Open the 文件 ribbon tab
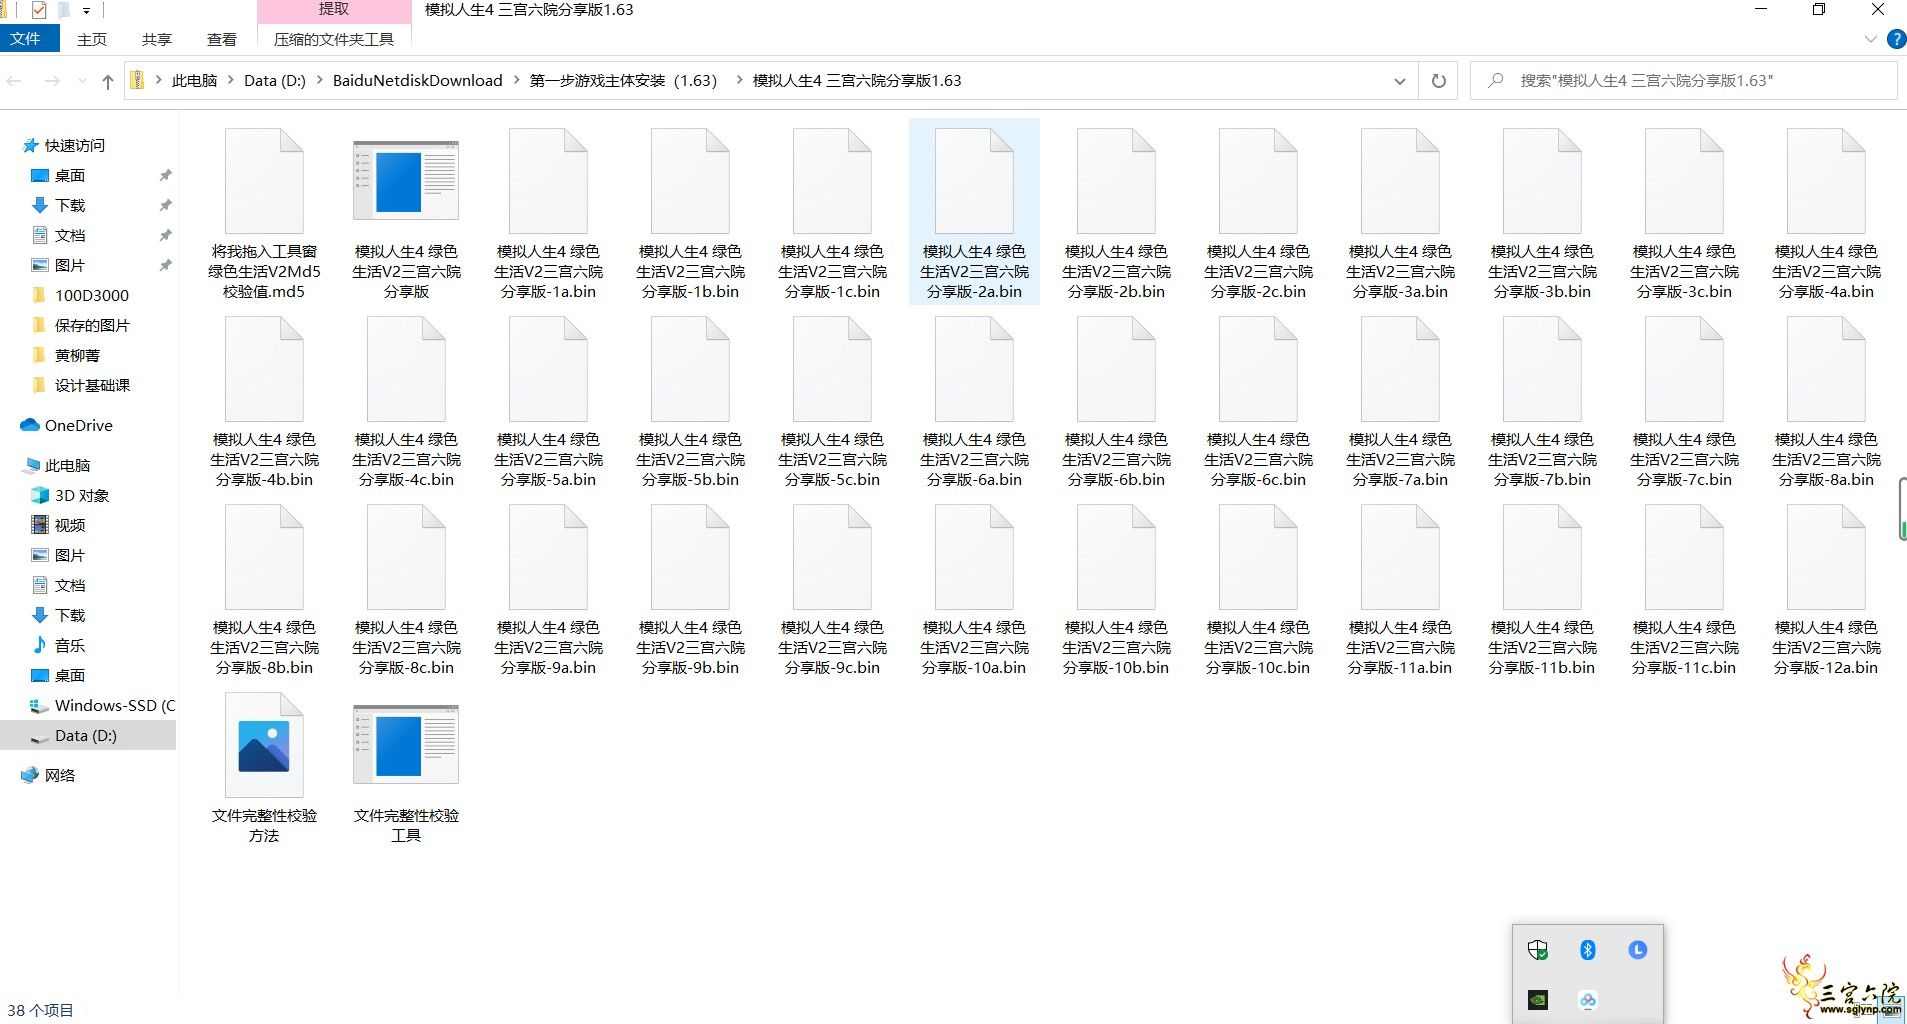This screenshot has height=1024, width=1907. [x=26, y=39]
